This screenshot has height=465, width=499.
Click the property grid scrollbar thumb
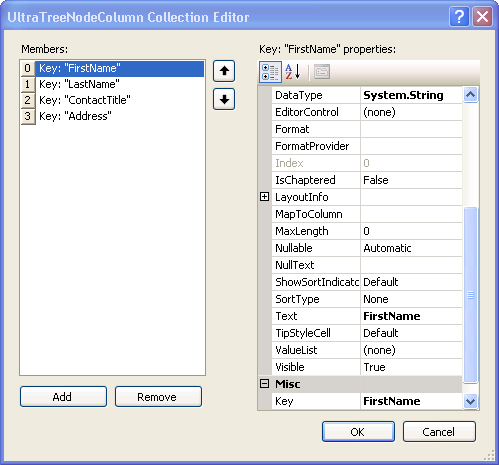coord(470,295)
